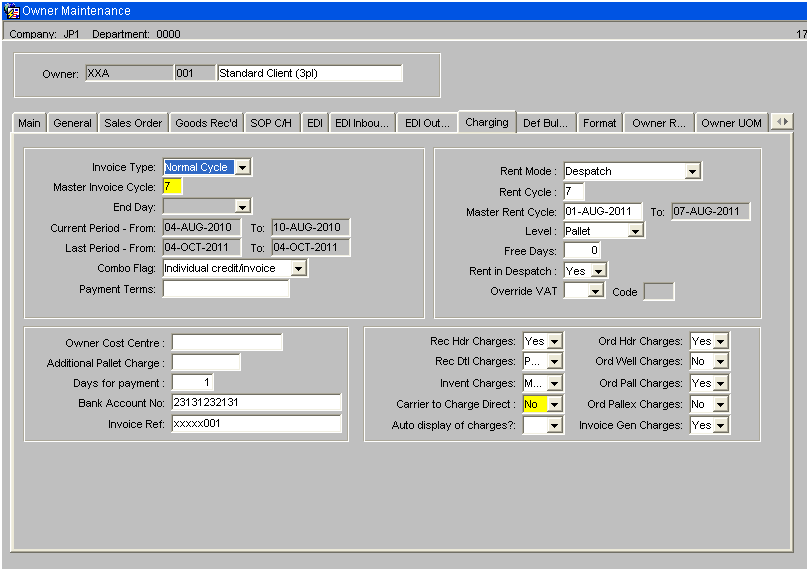This screenshot has width=807, height=569.
Task: Click the VAT Code field
Action: click(659, 291)
